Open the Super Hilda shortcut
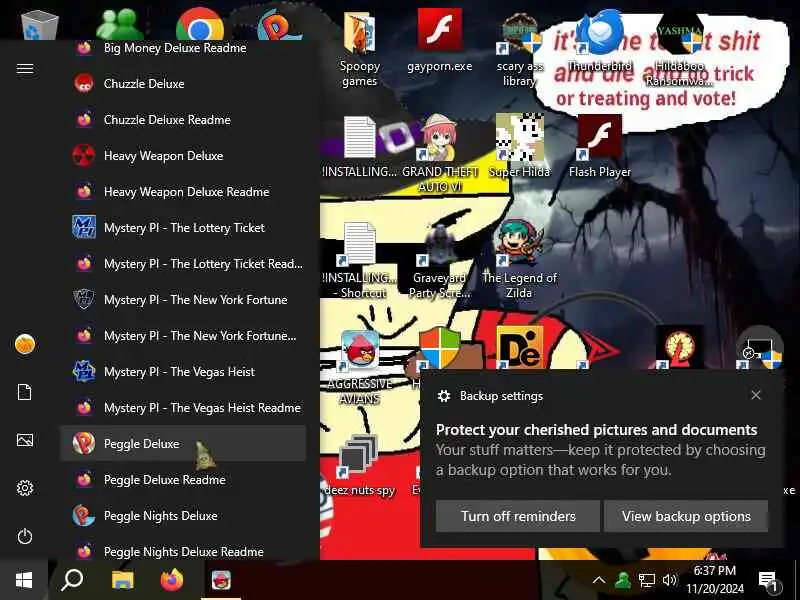Image resolution: width=800 pixels, height=600 pixels. (519, 146)
